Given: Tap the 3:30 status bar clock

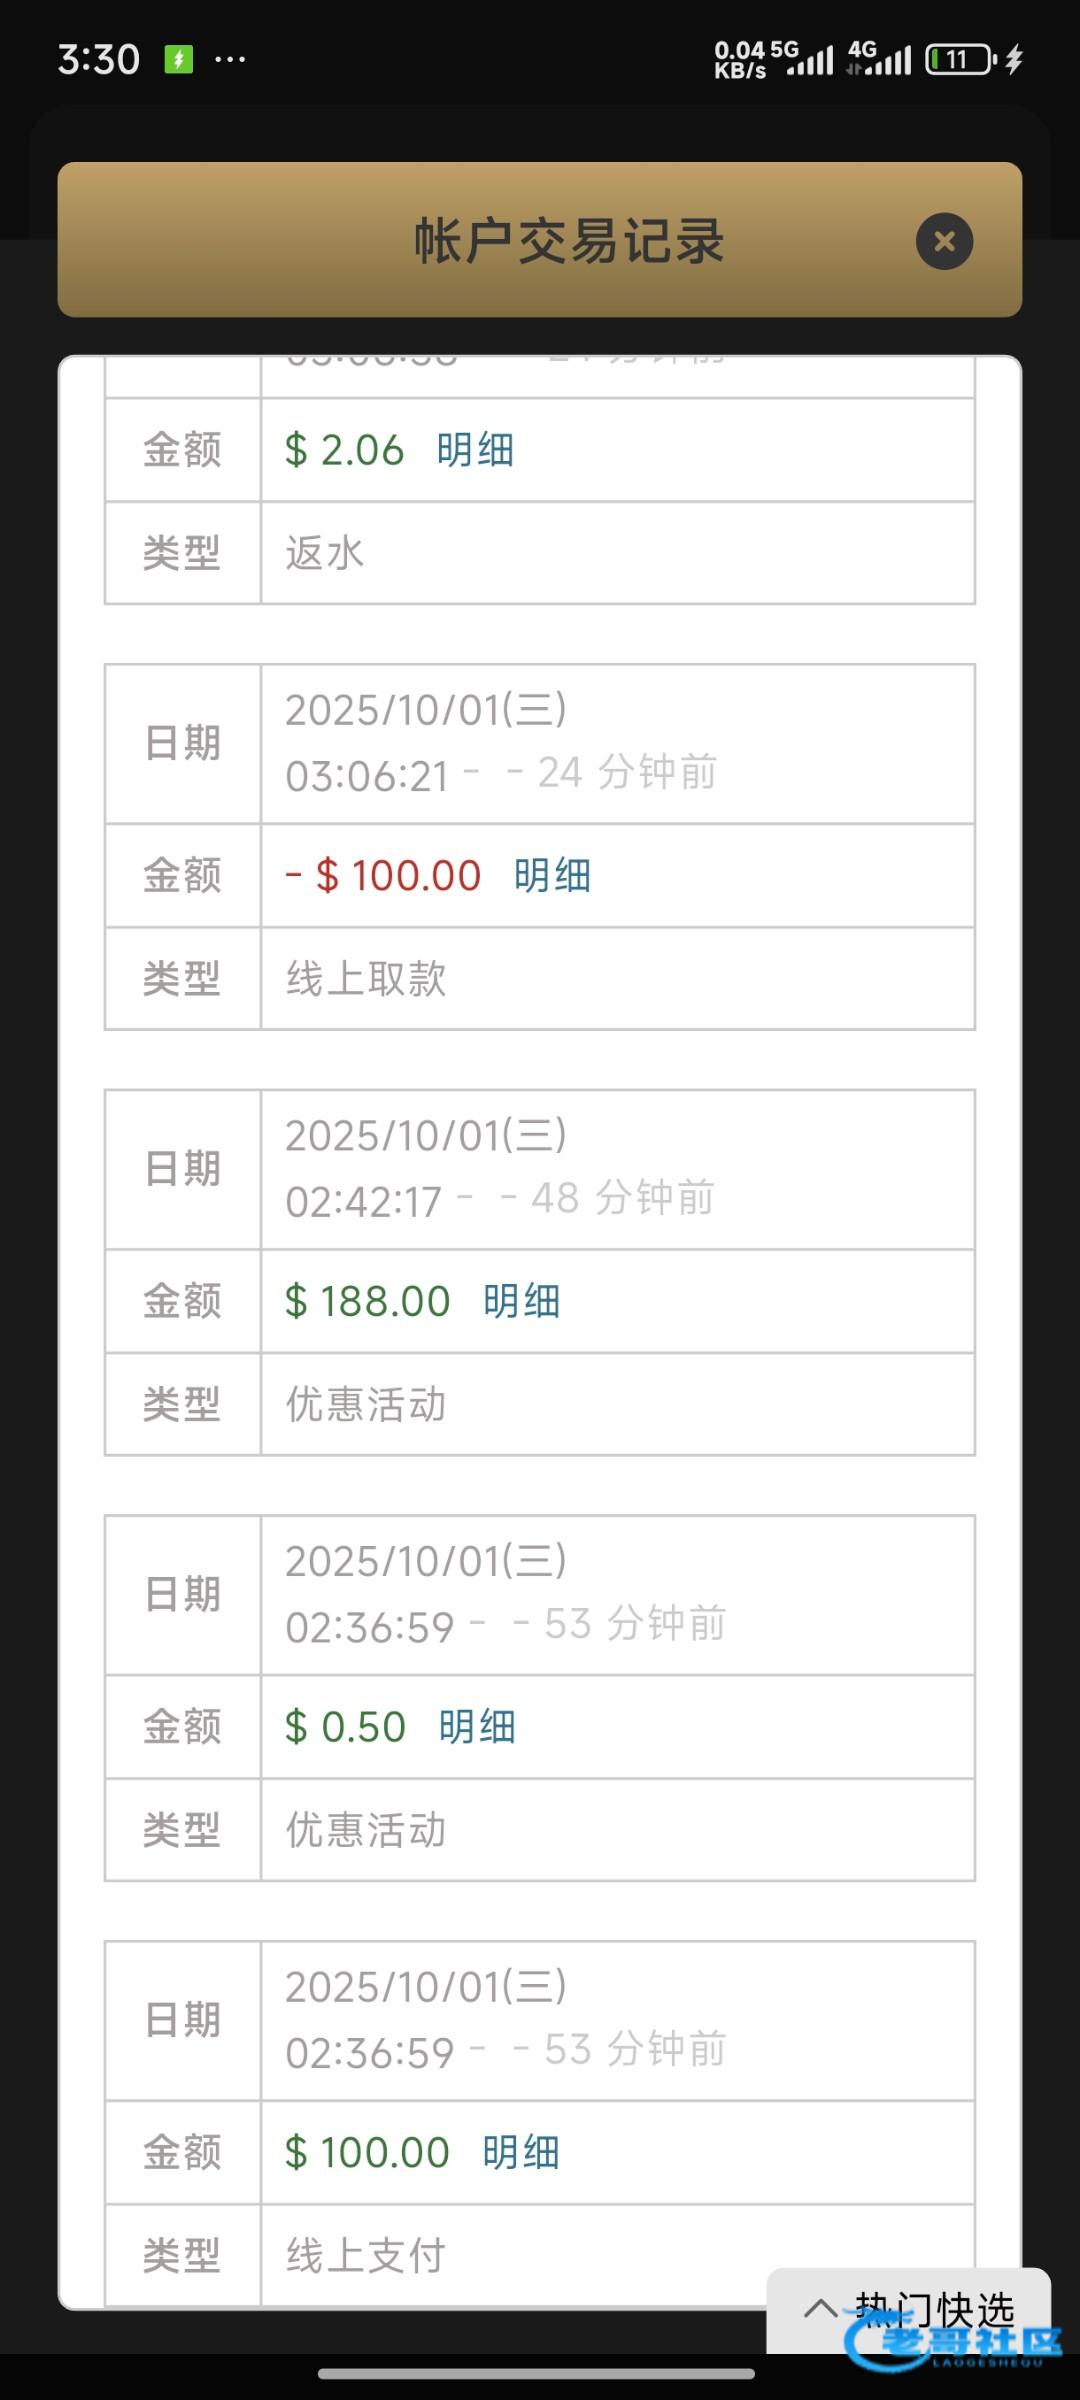Looking at the screenshot, I should [x=98, y=60].
